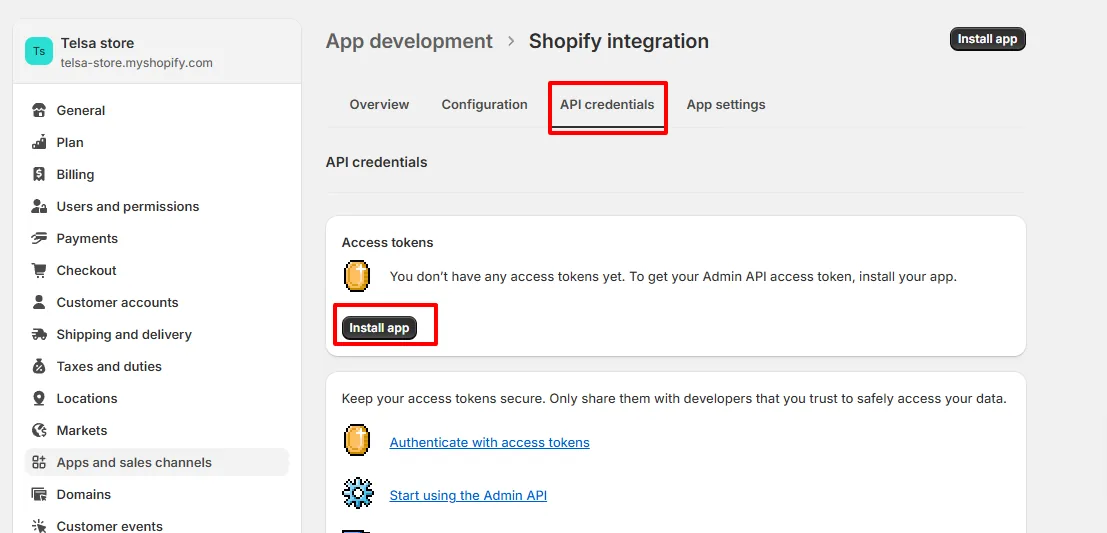This screenshot has height=533, width=1107.
Task: Open the App settings tab
Action: (x=726, y=104)
